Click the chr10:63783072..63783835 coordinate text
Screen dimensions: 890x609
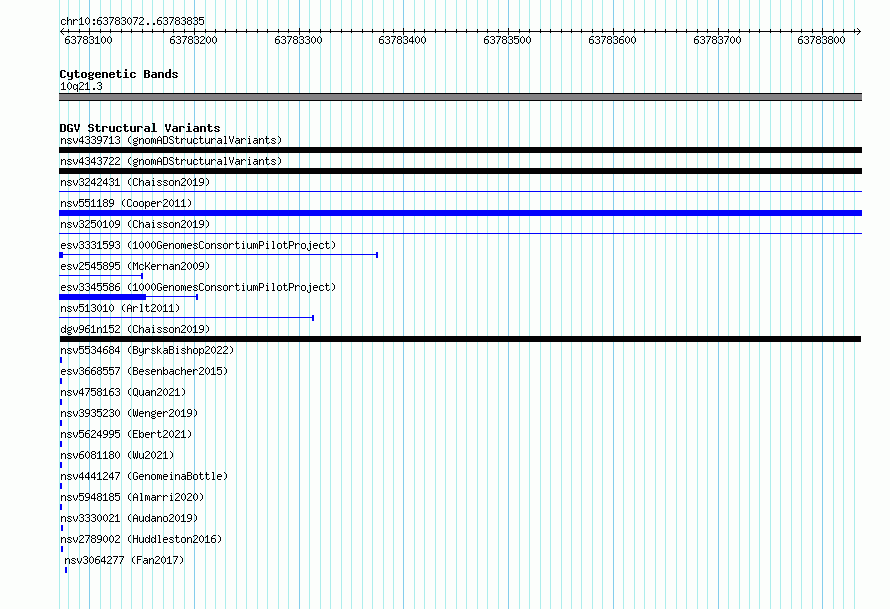(x=132, y=21)
